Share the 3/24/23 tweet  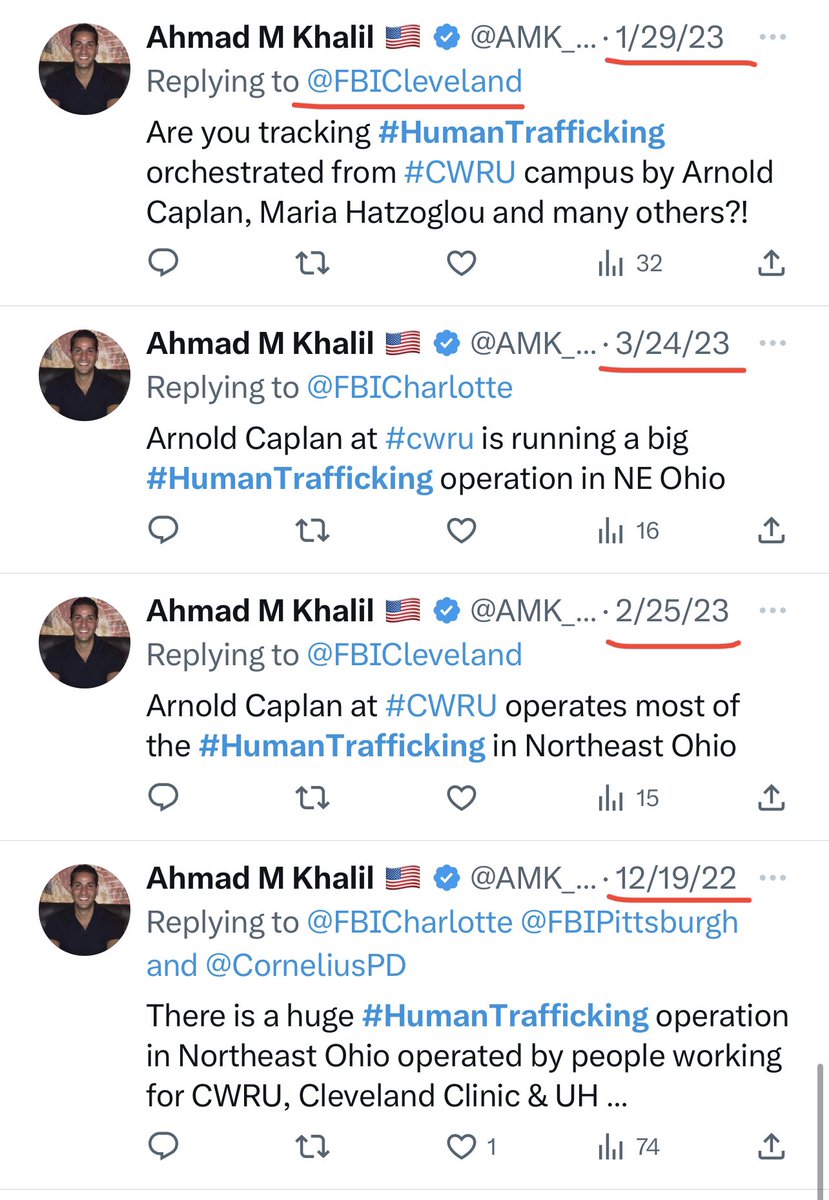[x=771, y=531]
